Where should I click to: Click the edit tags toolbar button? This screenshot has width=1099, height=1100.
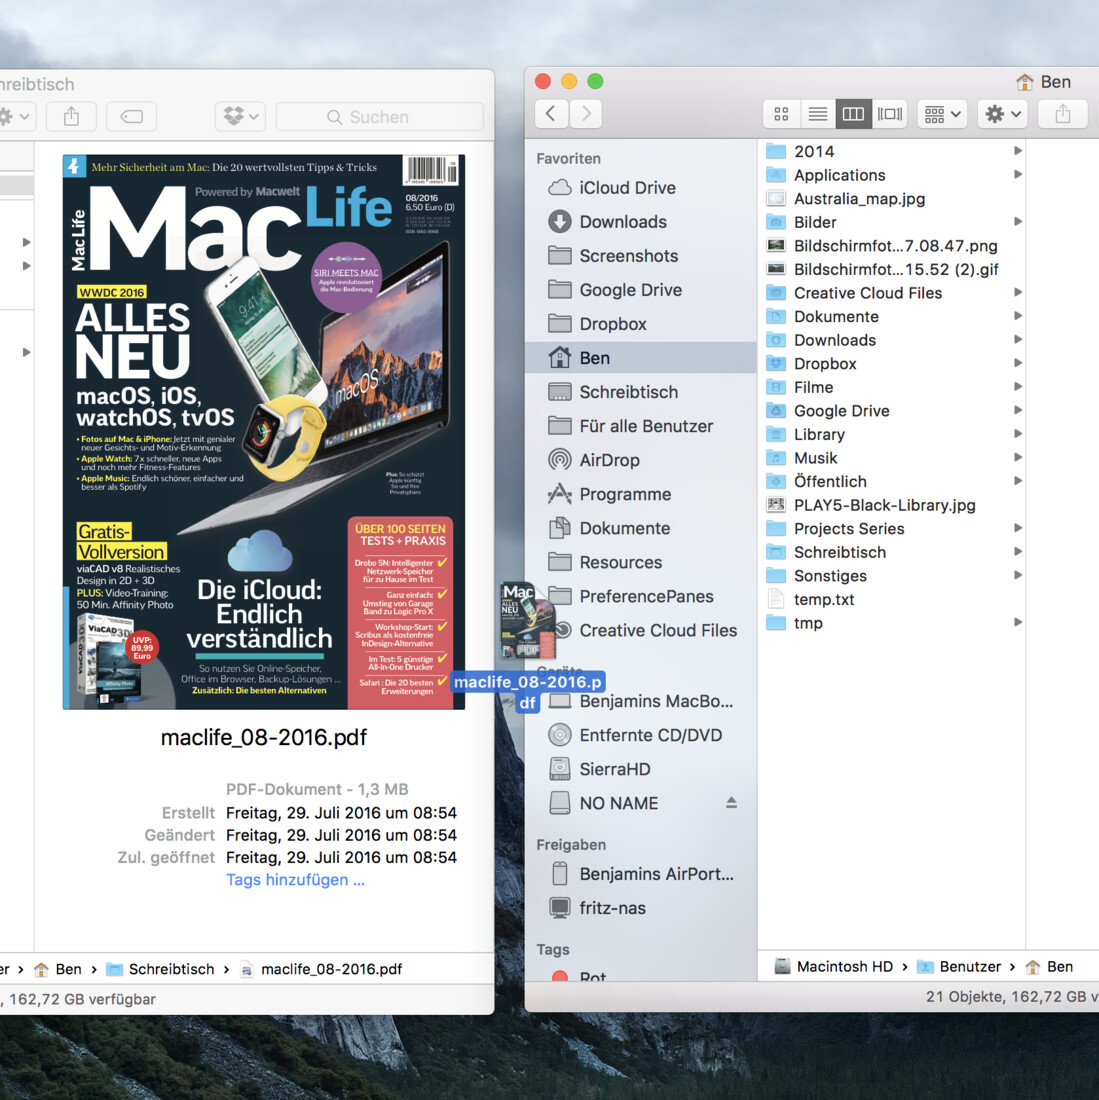click(131, 117)
